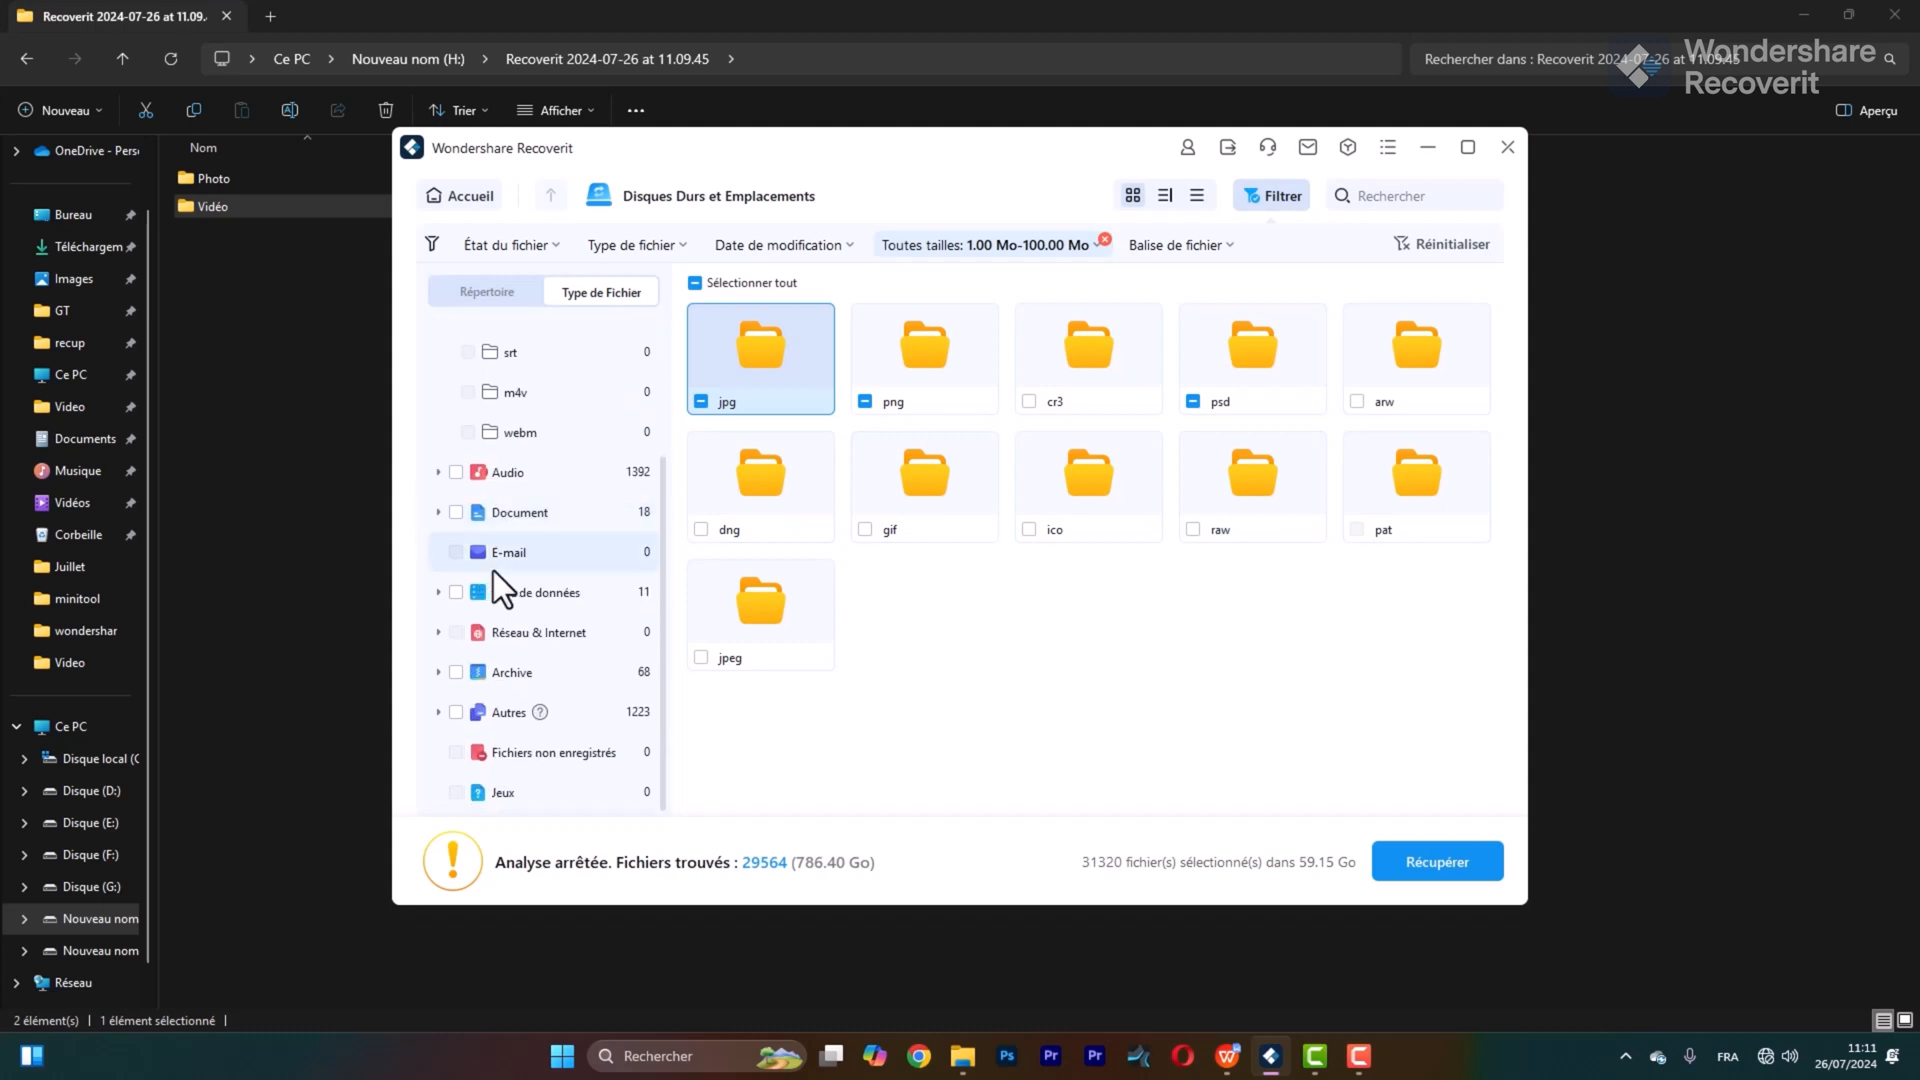This screenshot has width=1920, height=1080.
Task: Check the Archive category checkbox
Action: pyautogui.click(x=456, y=672)
